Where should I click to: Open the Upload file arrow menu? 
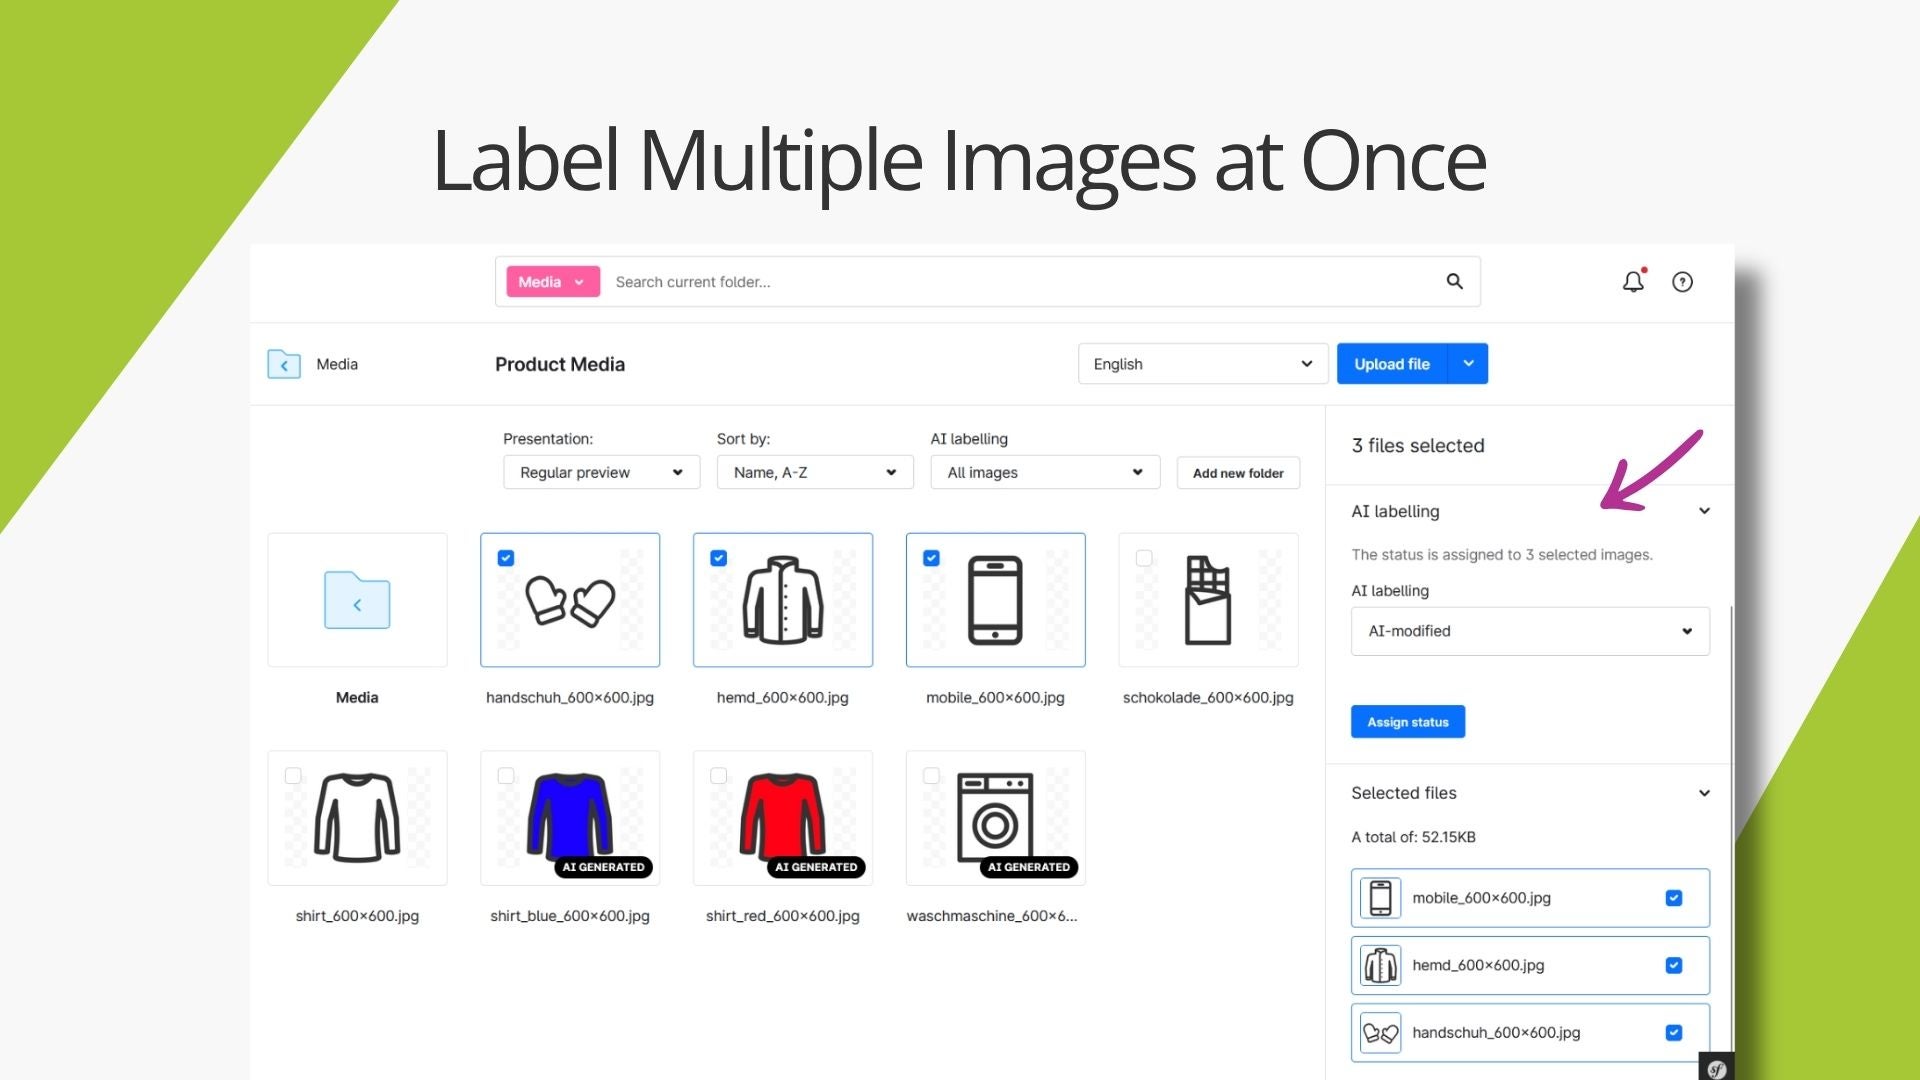(x=1468, y=364)
